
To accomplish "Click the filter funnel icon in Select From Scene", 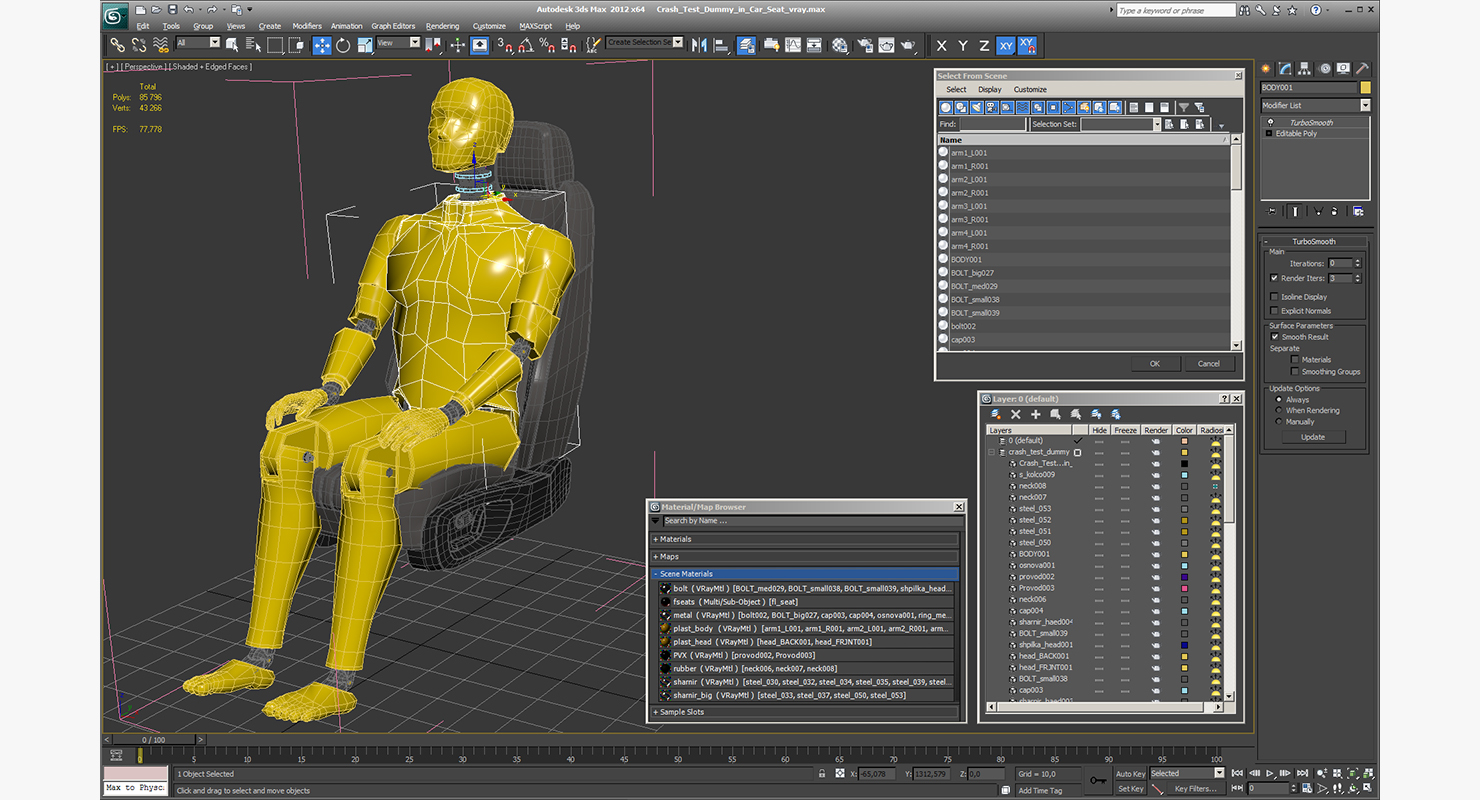I will 1184,107.
